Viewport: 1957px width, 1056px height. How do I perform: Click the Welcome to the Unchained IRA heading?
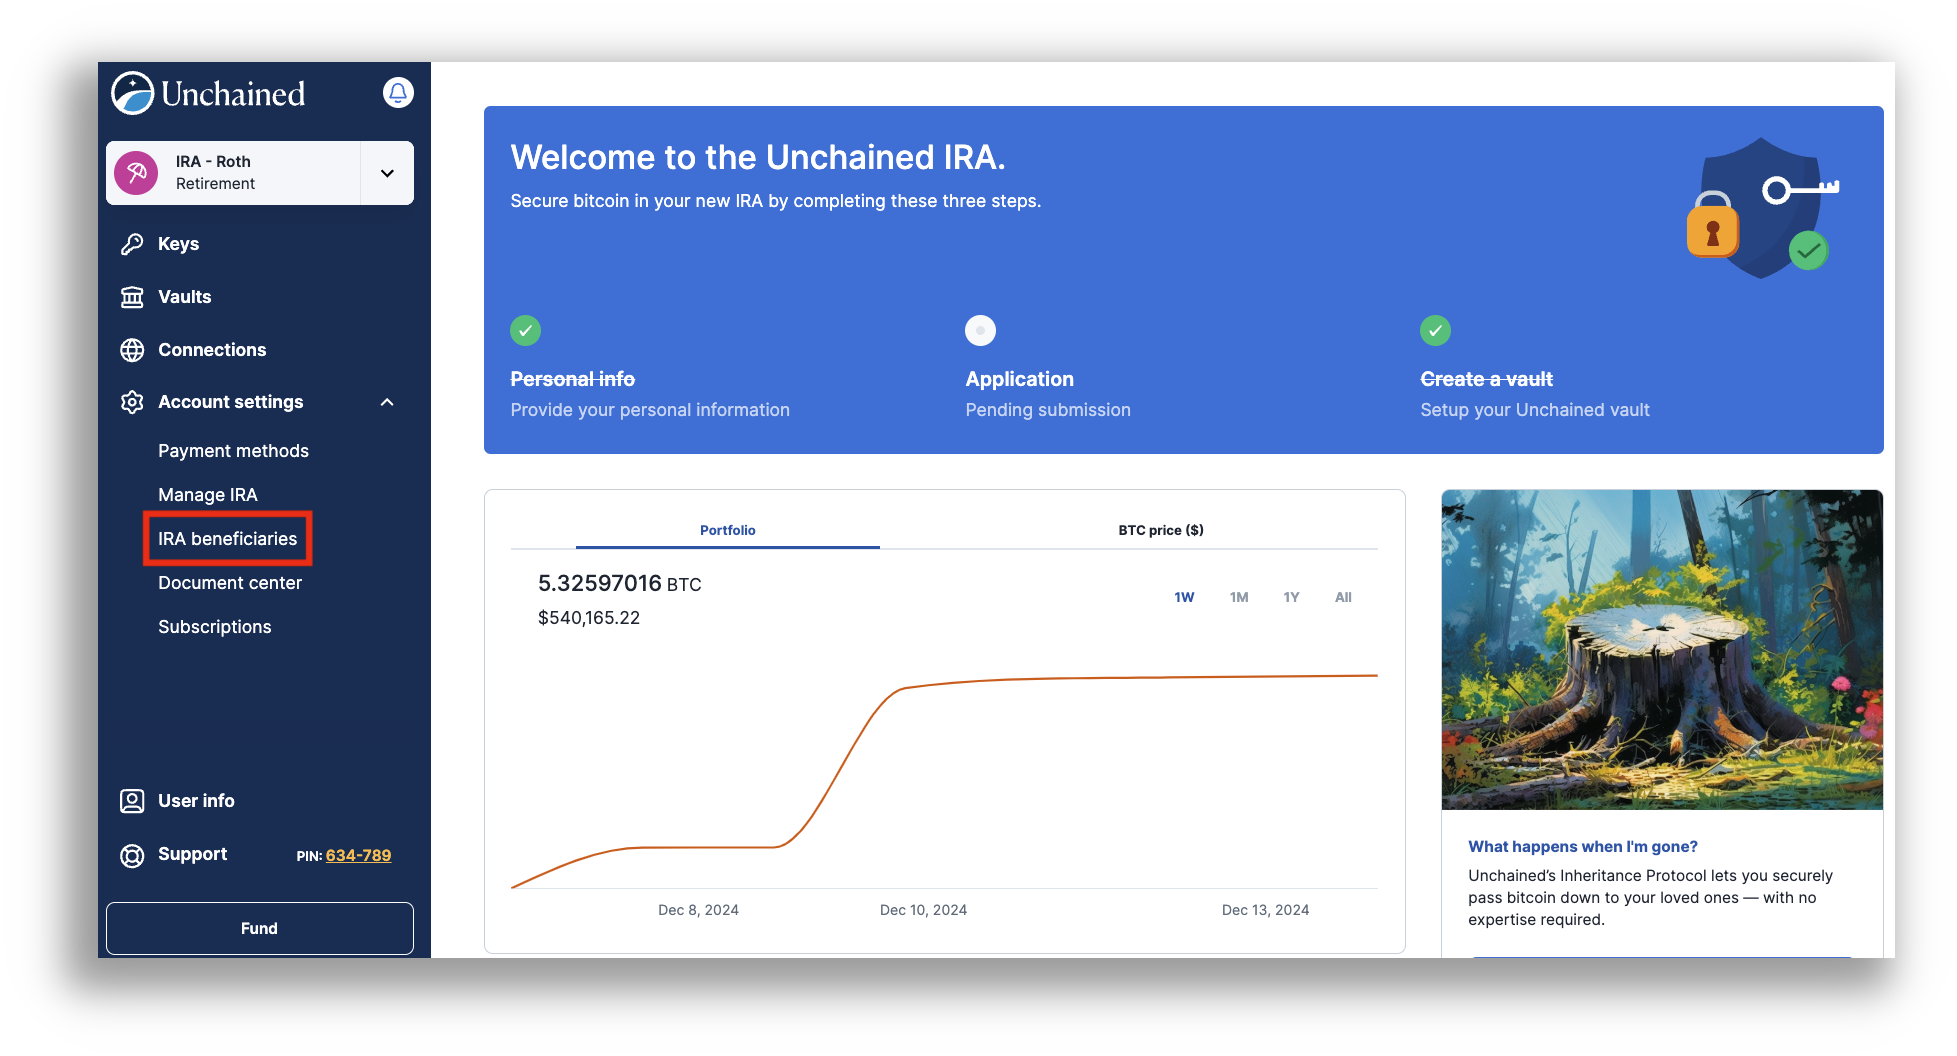point(758,158)
